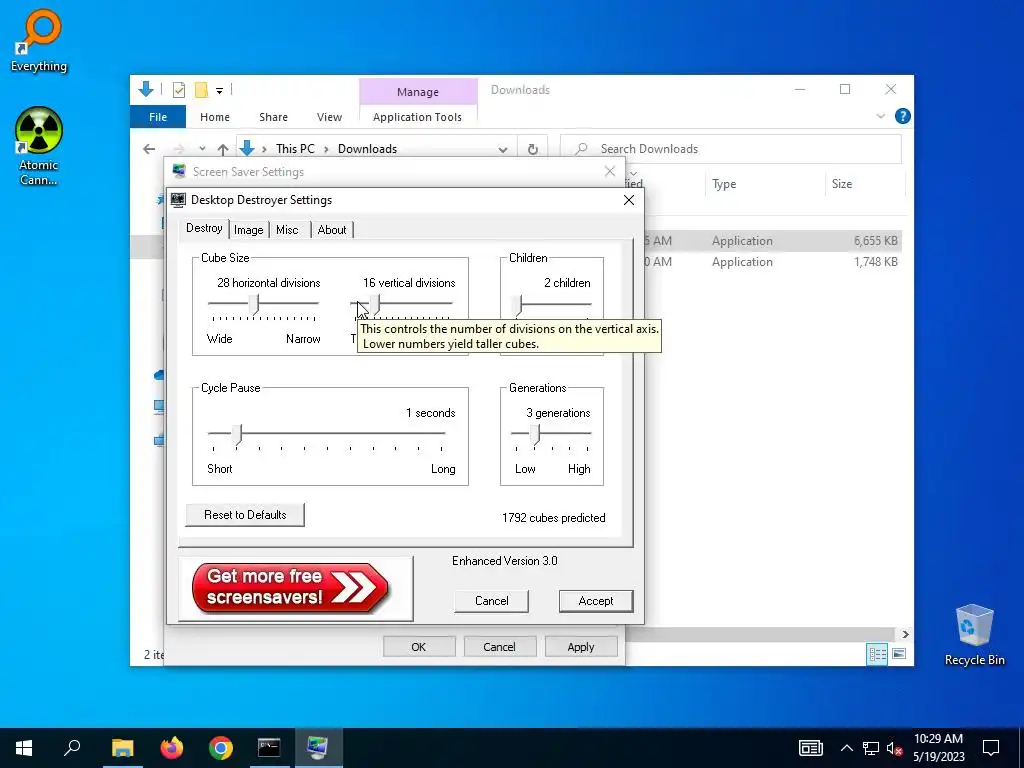
Task: Click the Generations slider thumb
Action: pyautogui.click(x=535, y=434)
